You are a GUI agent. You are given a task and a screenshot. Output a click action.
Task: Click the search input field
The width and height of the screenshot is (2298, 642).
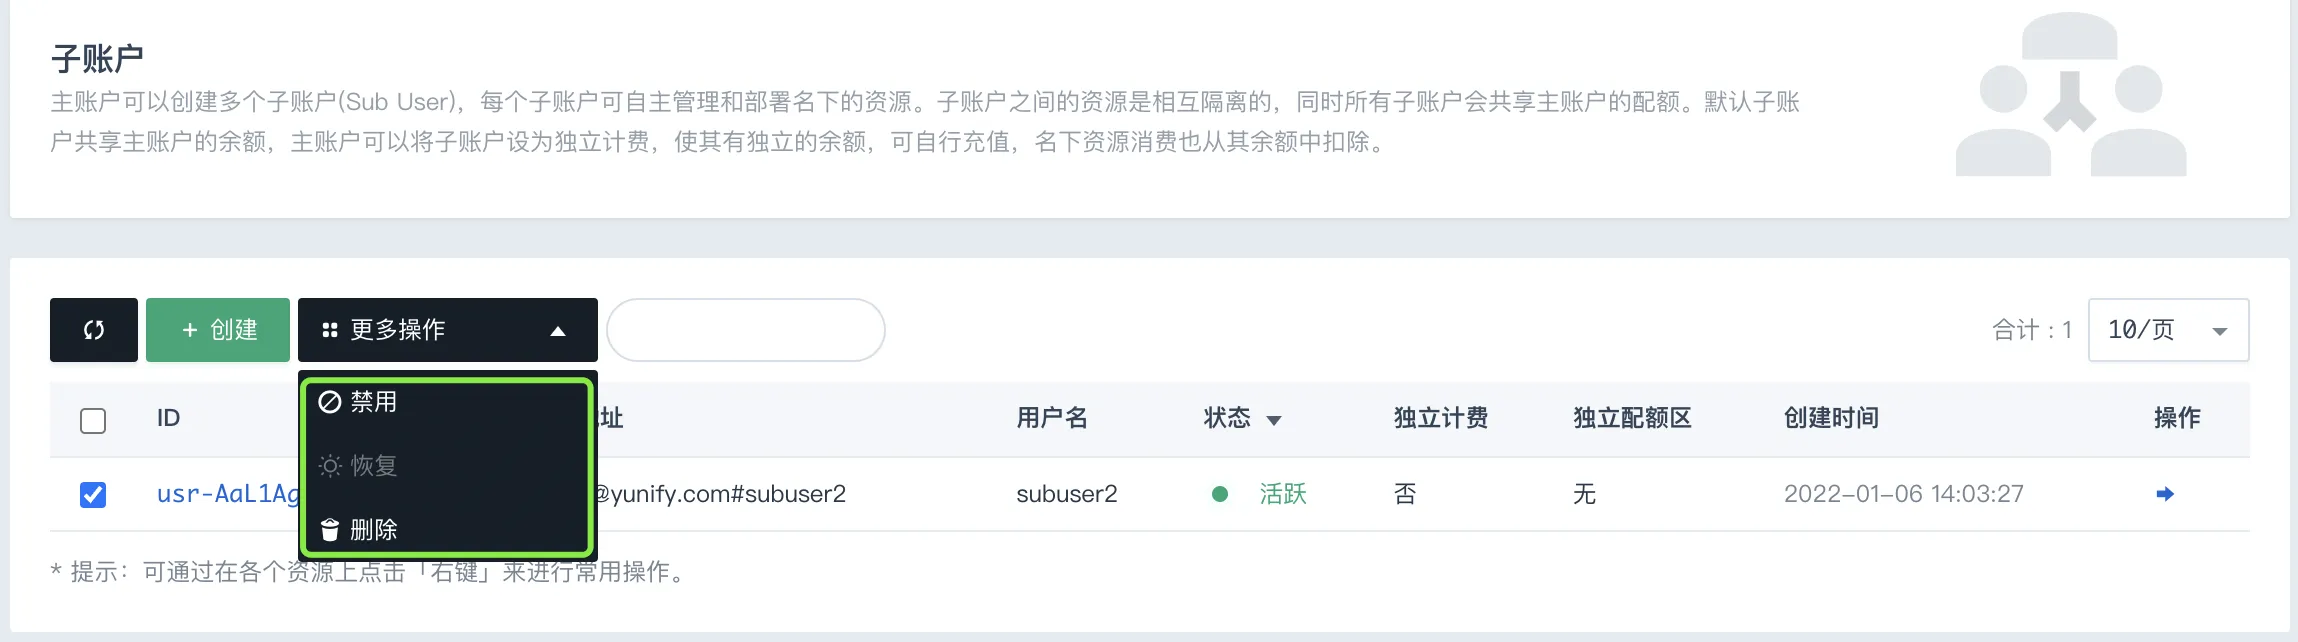pyautogui.click(x=746, y=330)
